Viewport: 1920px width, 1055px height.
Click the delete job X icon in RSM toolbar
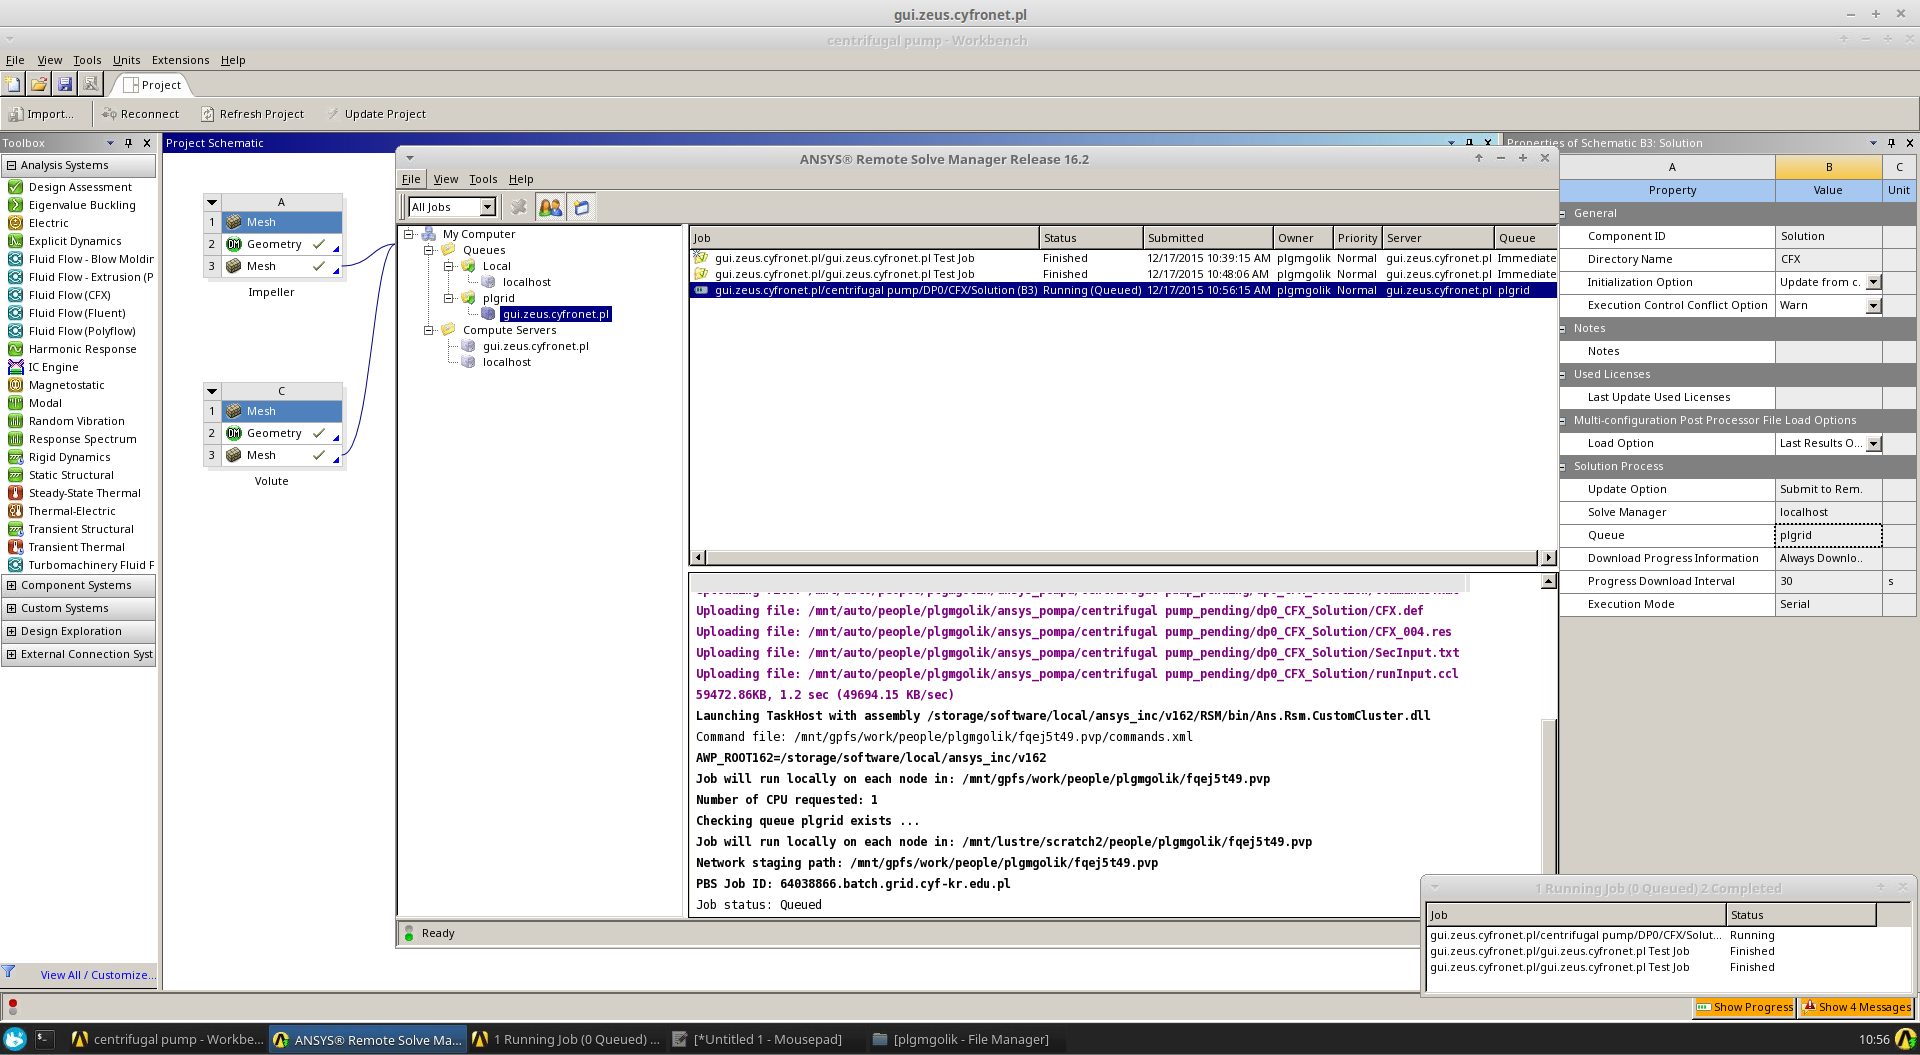click(x=518, y=207)
